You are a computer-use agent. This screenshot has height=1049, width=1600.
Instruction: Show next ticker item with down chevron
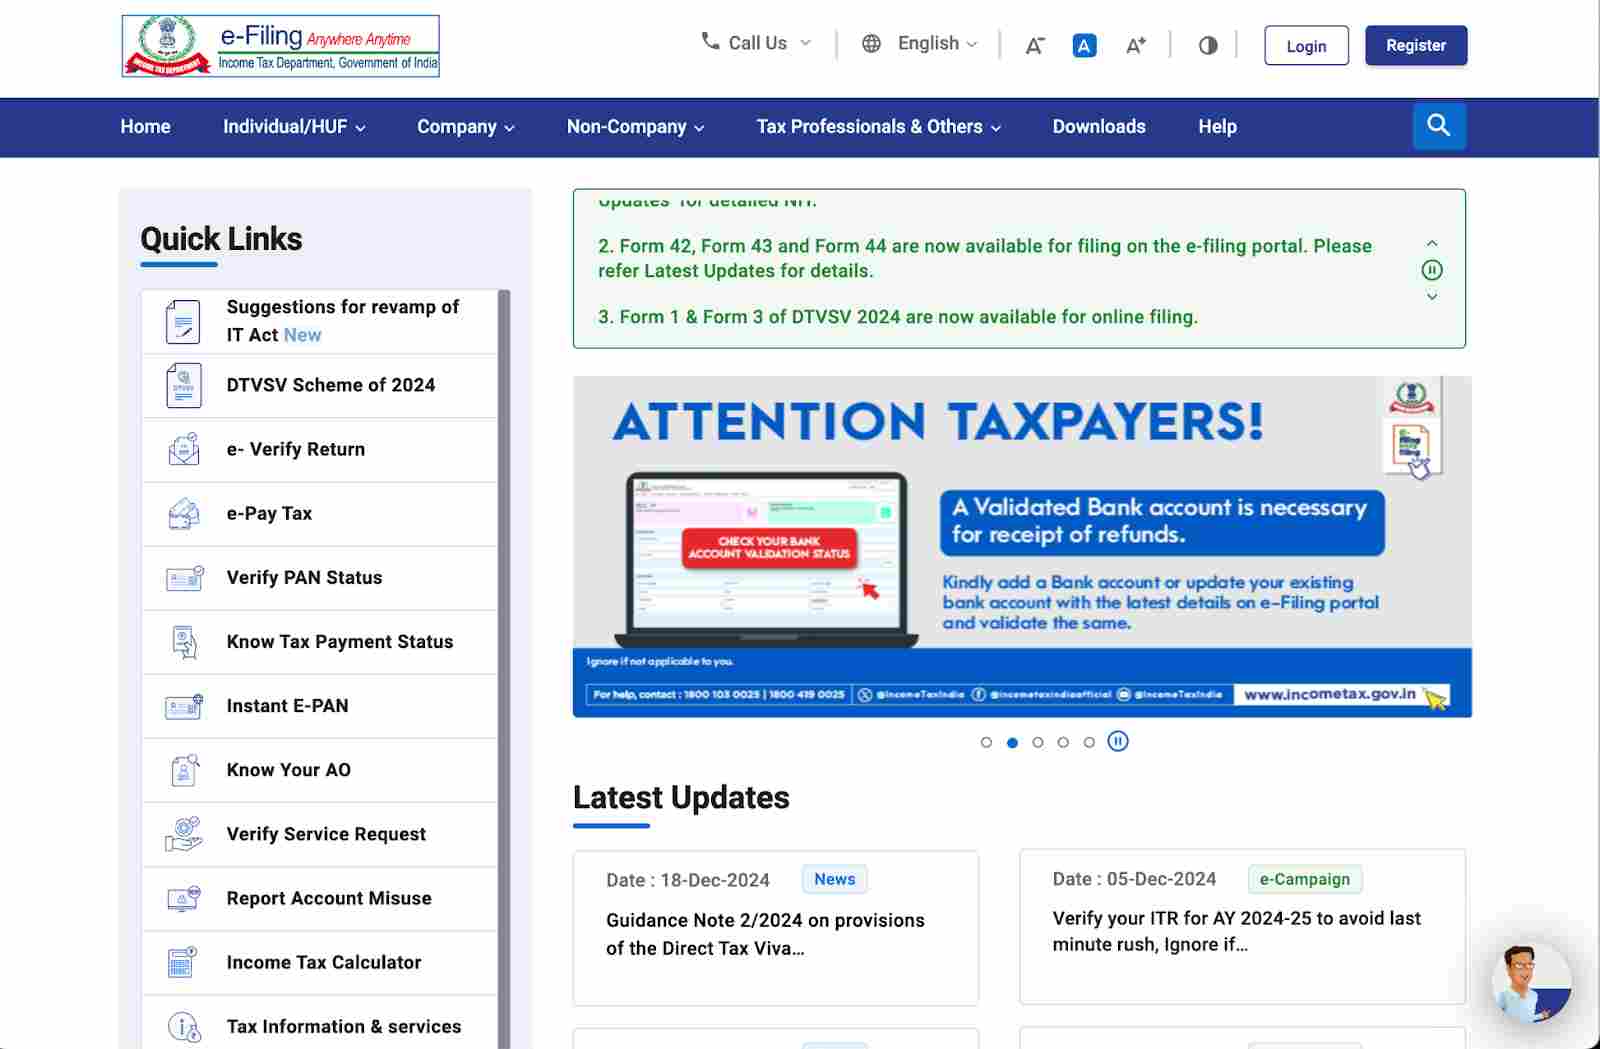click(x=1432, y=296)
